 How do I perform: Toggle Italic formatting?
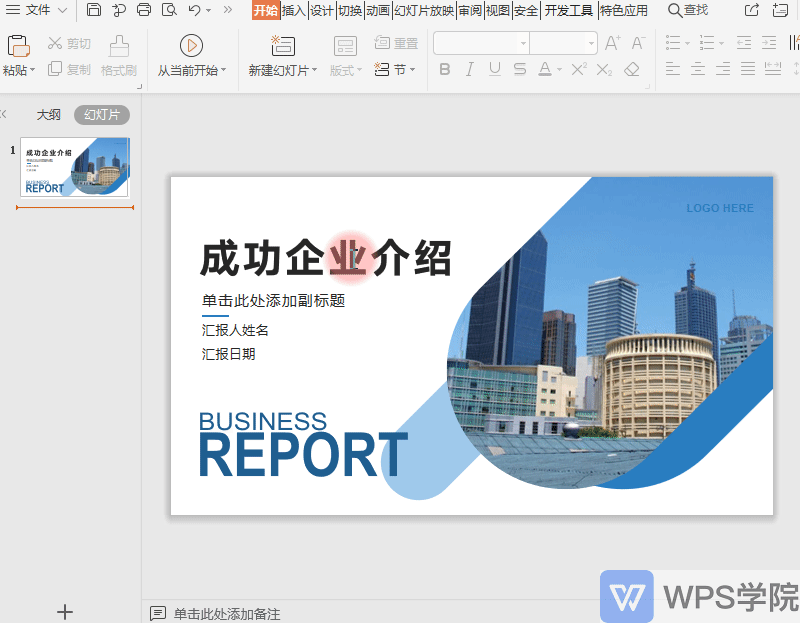tap(470, 69)
